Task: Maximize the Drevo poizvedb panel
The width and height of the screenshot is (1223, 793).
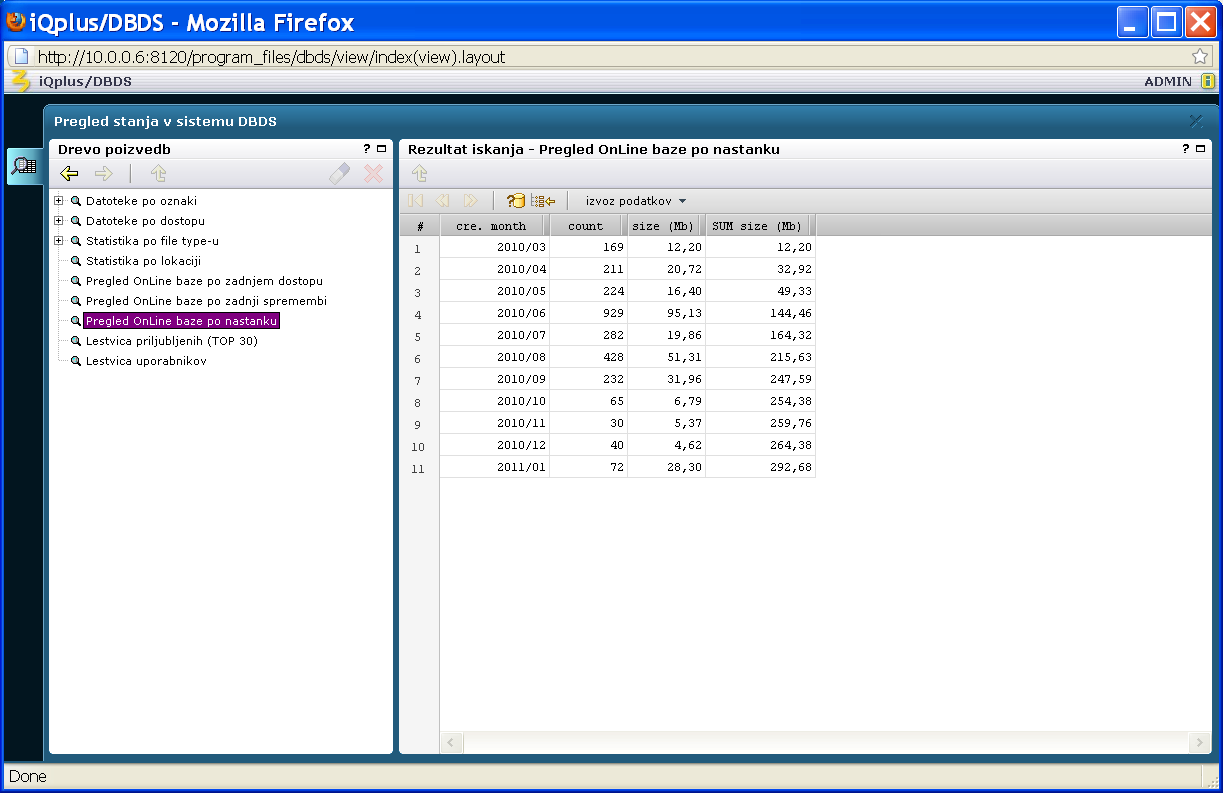Action: 381,149
